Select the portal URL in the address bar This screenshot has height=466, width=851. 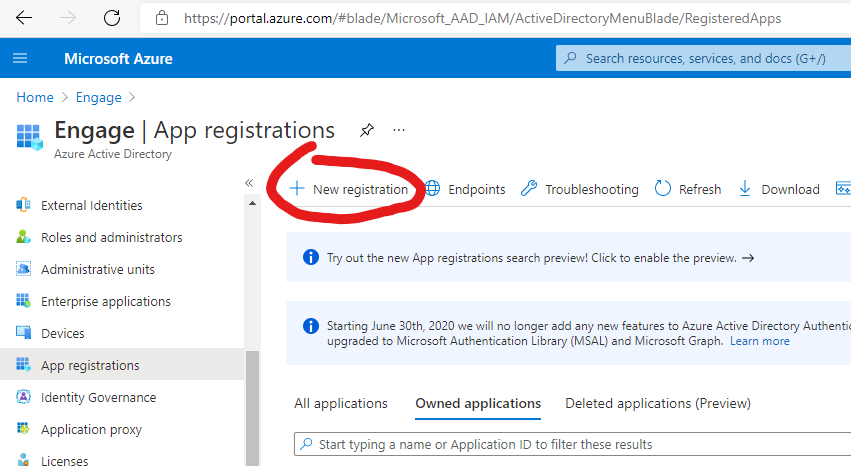[x=482, y=18]
